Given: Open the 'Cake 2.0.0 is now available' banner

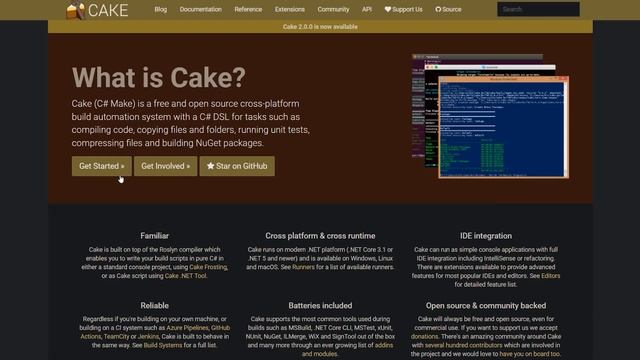Looking at the screenshot, I should [x=320, y=27].
